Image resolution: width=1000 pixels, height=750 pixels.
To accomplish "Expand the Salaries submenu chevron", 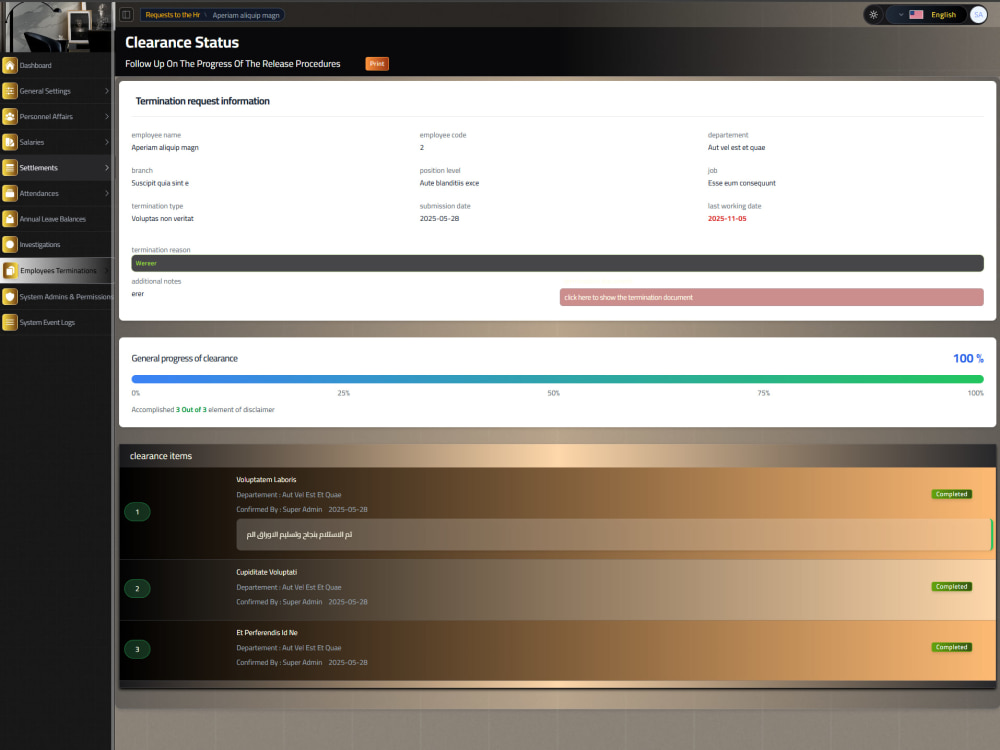I will [107, 142].
